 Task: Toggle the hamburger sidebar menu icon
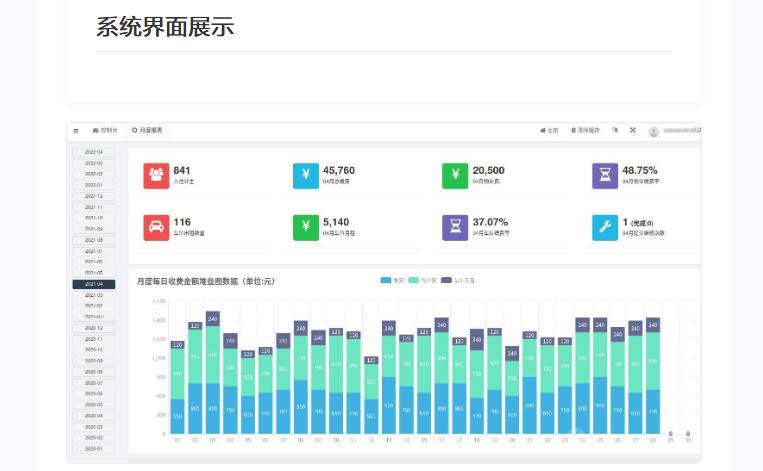pos(76,130)
